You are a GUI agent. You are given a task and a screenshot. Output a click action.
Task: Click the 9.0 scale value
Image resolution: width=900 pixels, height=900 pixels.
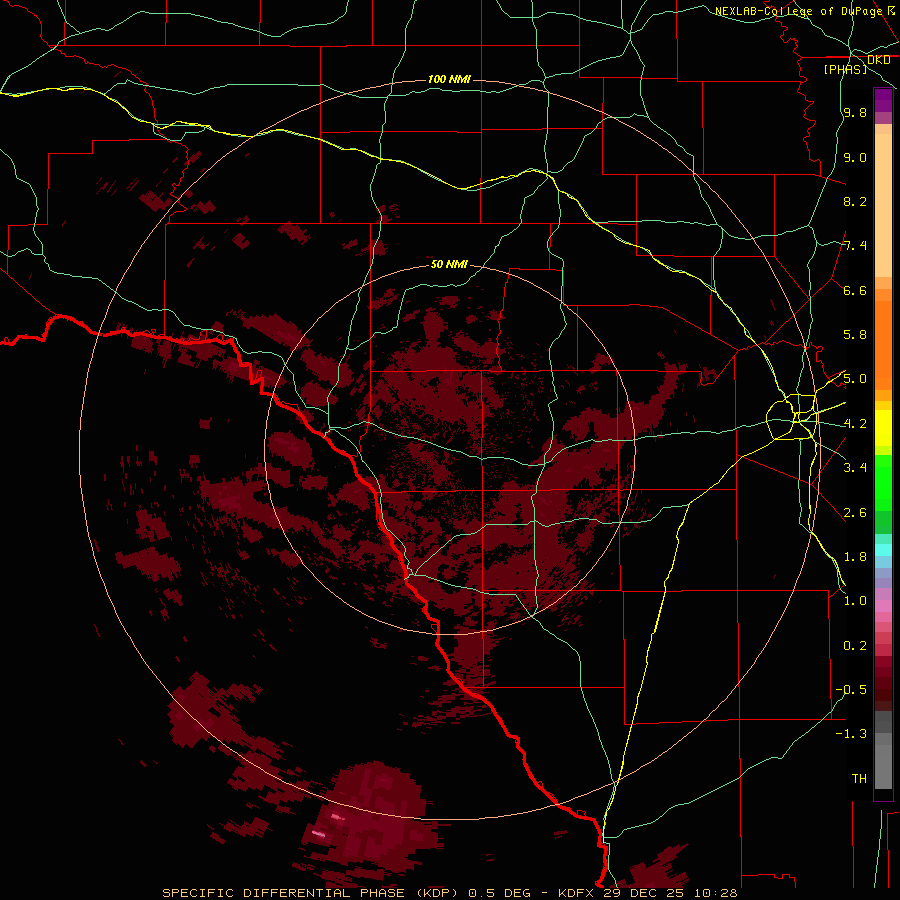[x=855, y=157]
